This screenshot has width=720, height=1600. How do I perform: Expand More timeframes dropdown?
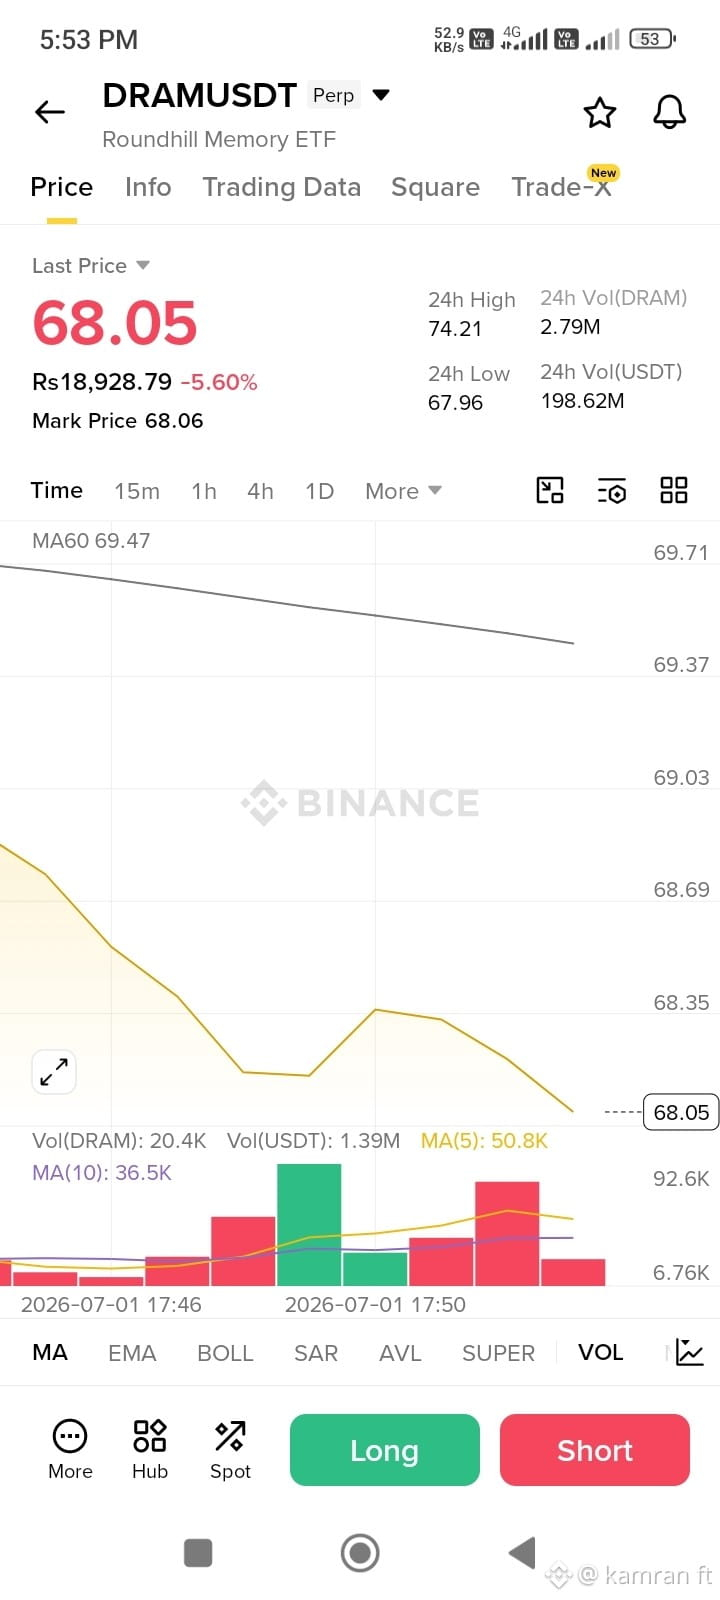point(403,491)
